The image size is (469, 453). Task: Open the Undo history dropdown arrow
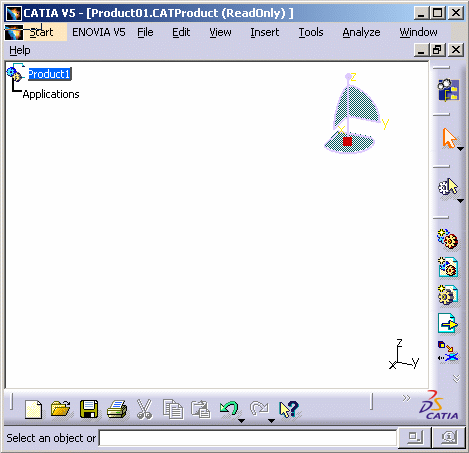tap(242, 421)
